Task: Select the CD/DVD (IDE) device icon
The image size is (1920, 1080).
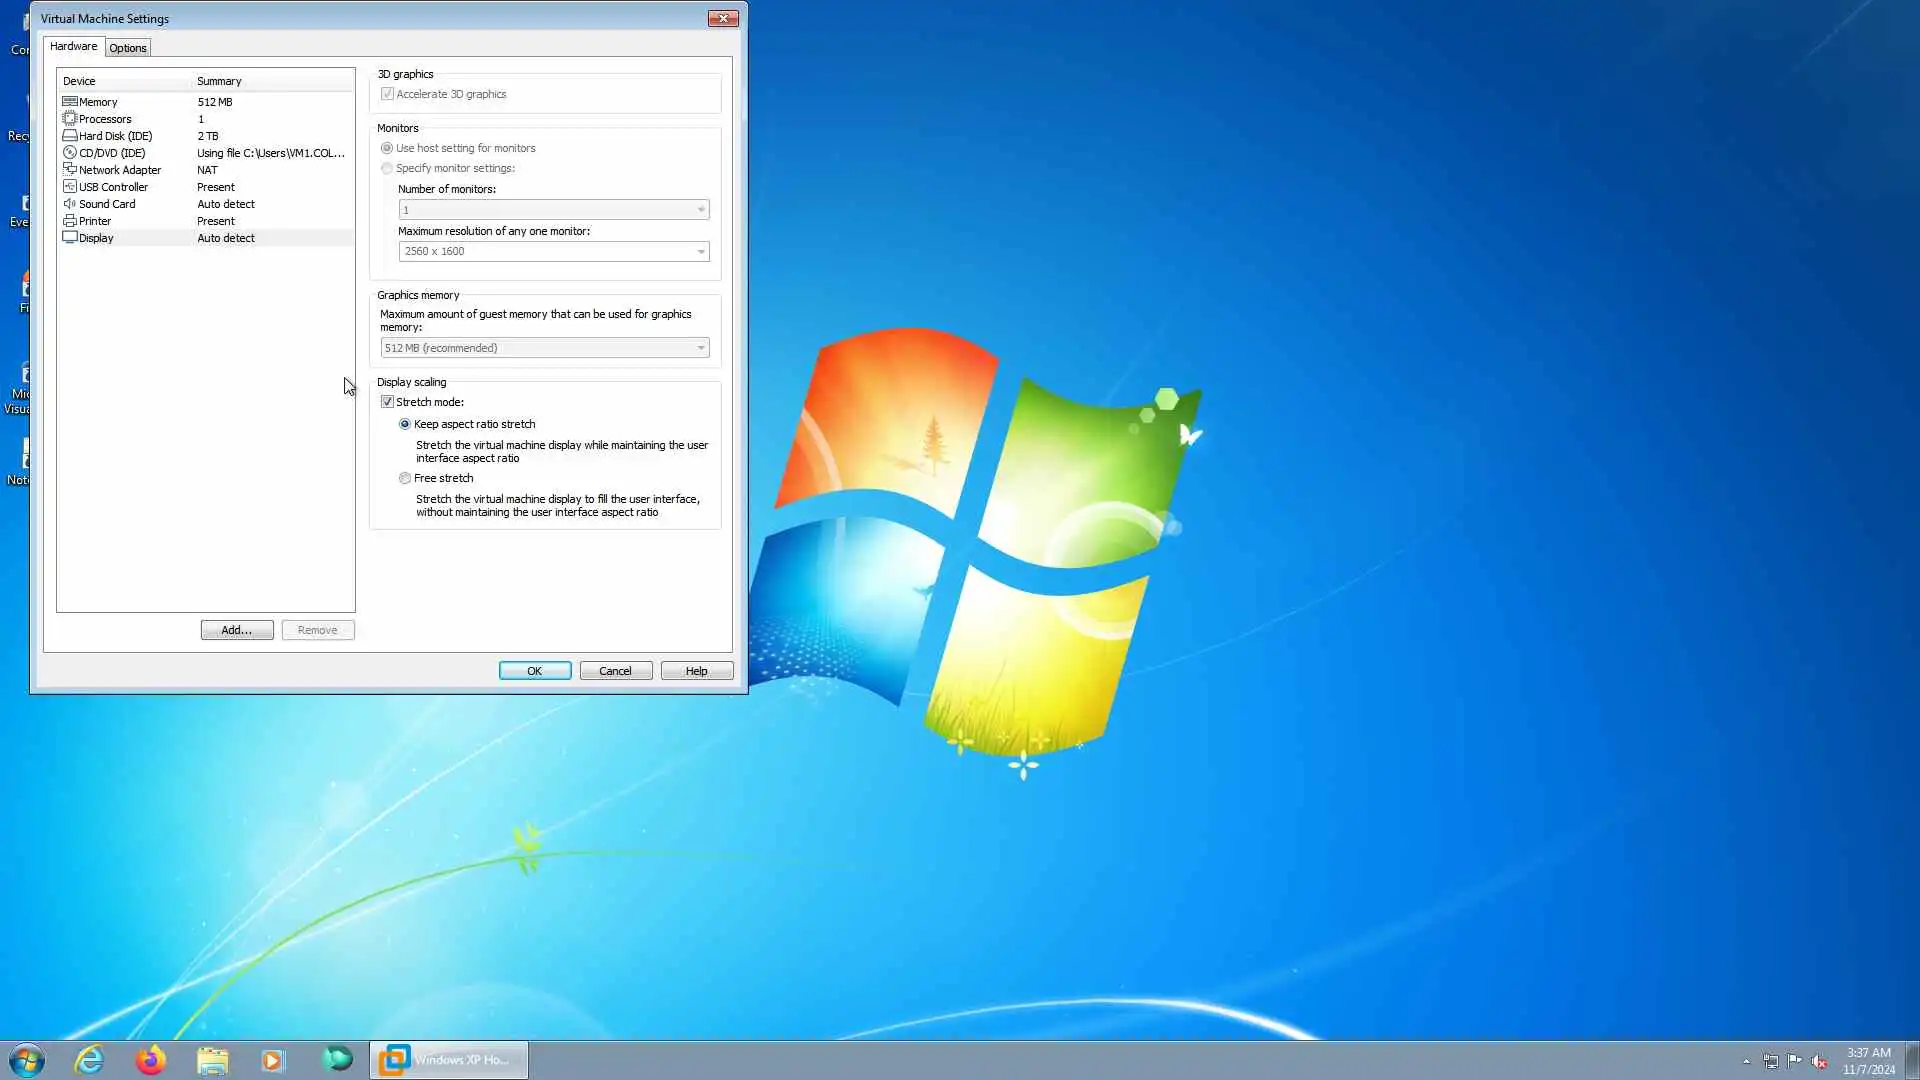Action: pos(70,153)
